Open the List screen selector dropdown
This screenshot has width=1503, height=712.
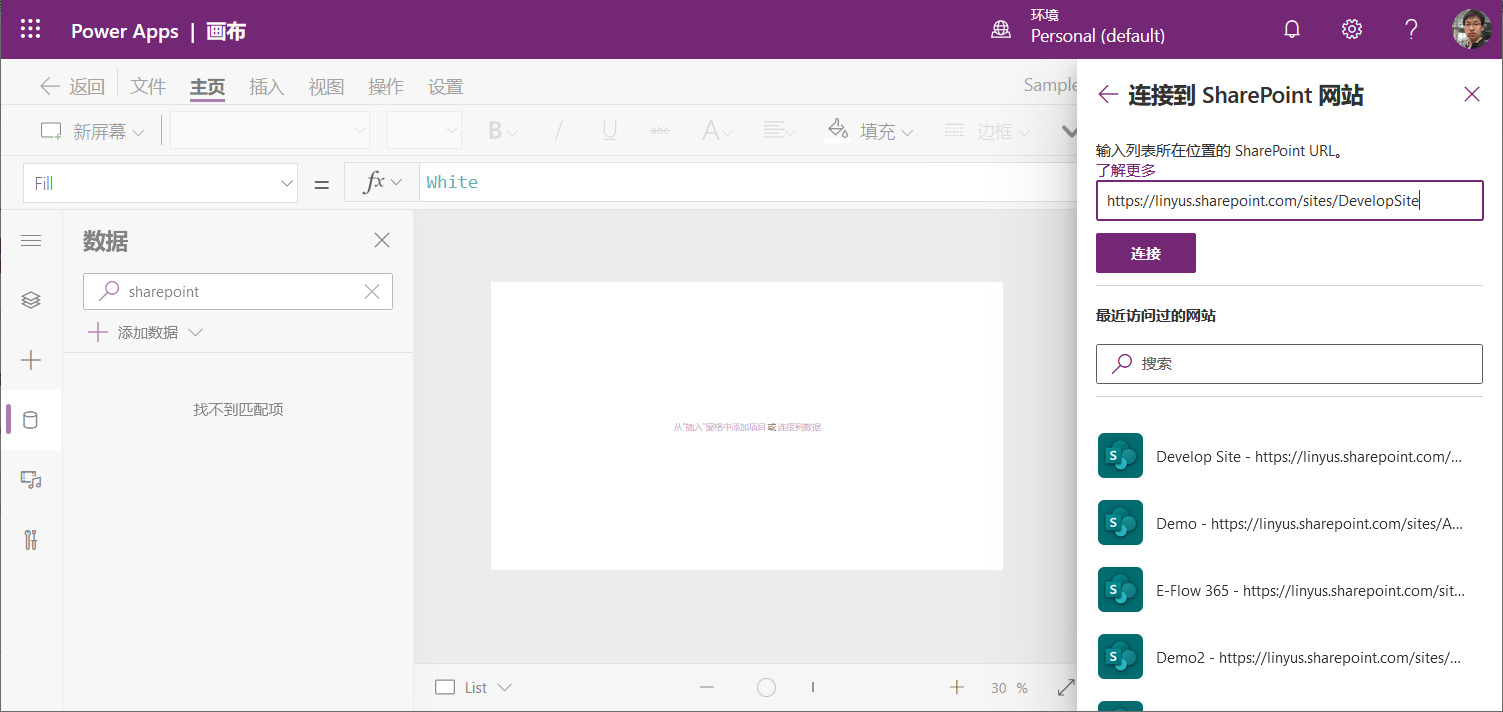point(474,687)
